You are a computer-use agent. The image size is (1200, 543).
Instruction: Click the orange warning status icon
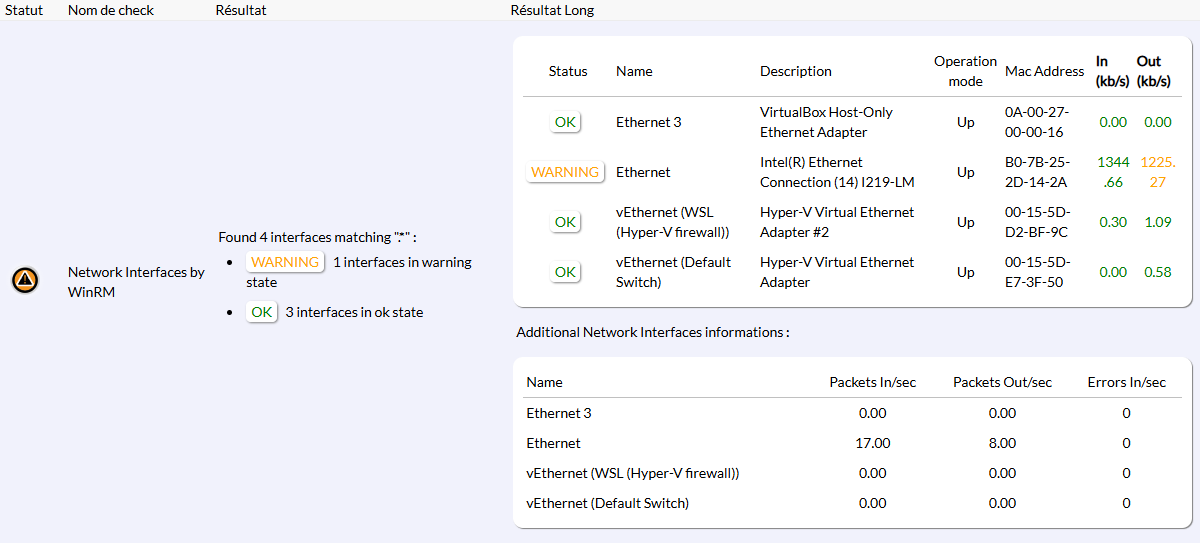pyautogui.click(x=25, y=281)
